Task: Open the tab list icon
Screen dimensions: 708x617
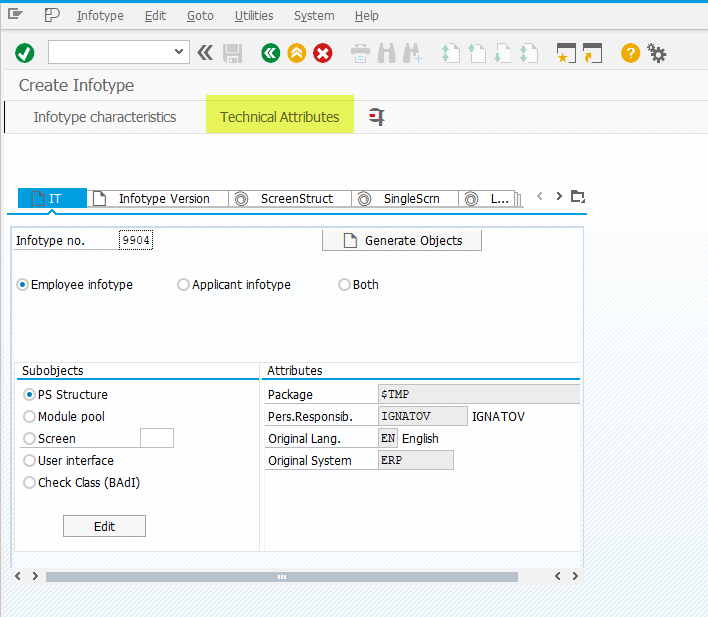Action: (578, 196)
